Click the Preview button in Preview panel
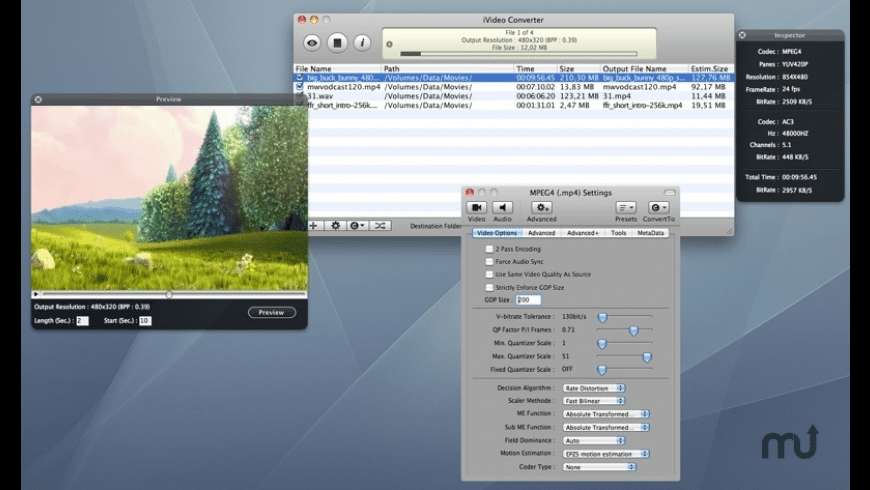Screen dimensions: 870x490 (x=271, y=312)
